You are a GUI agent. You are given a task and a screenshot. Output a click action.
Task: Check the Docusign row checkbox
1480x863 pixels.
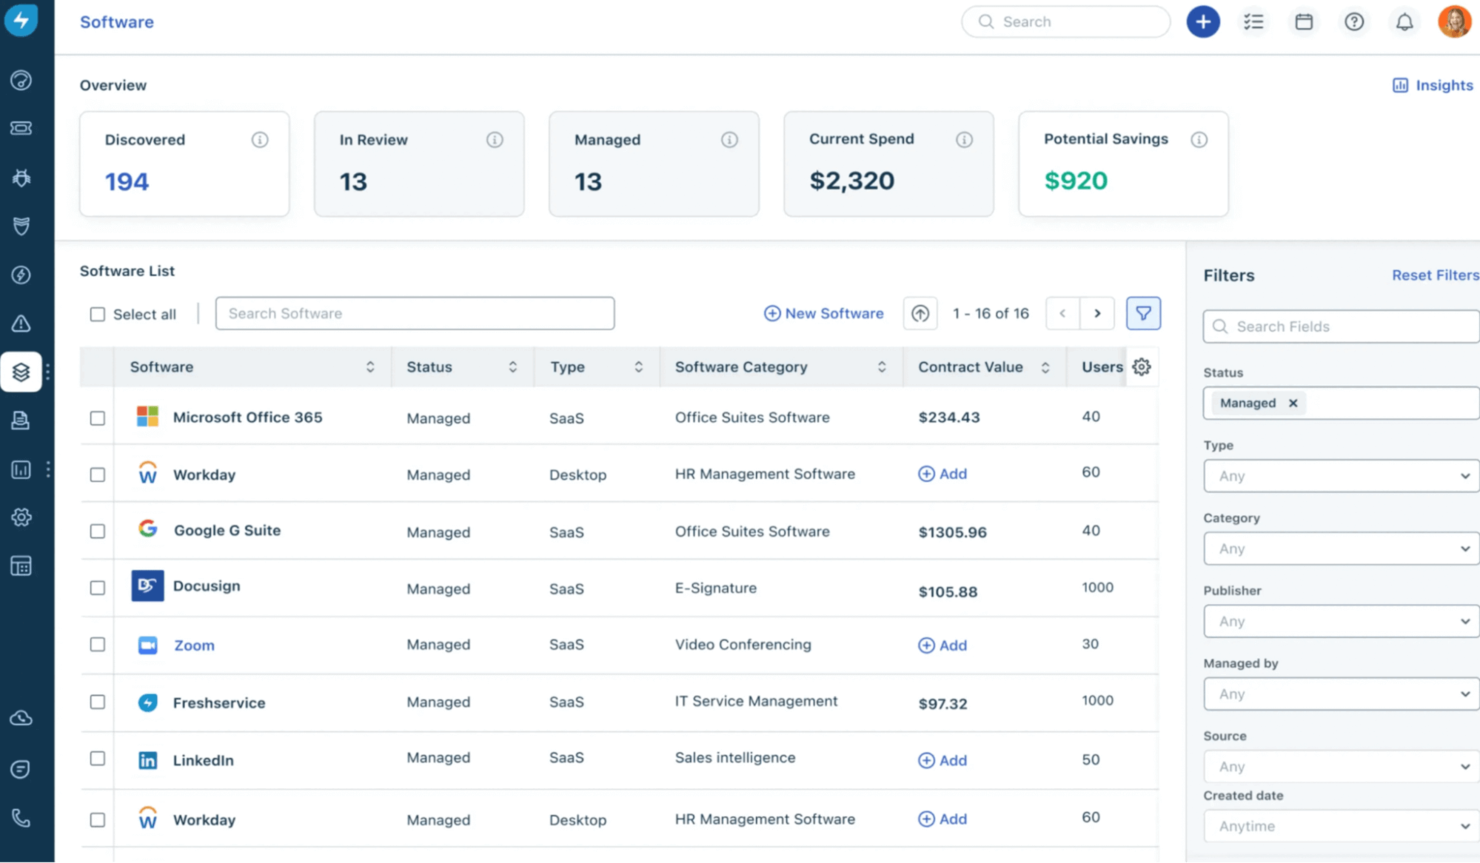coord(97,587)
